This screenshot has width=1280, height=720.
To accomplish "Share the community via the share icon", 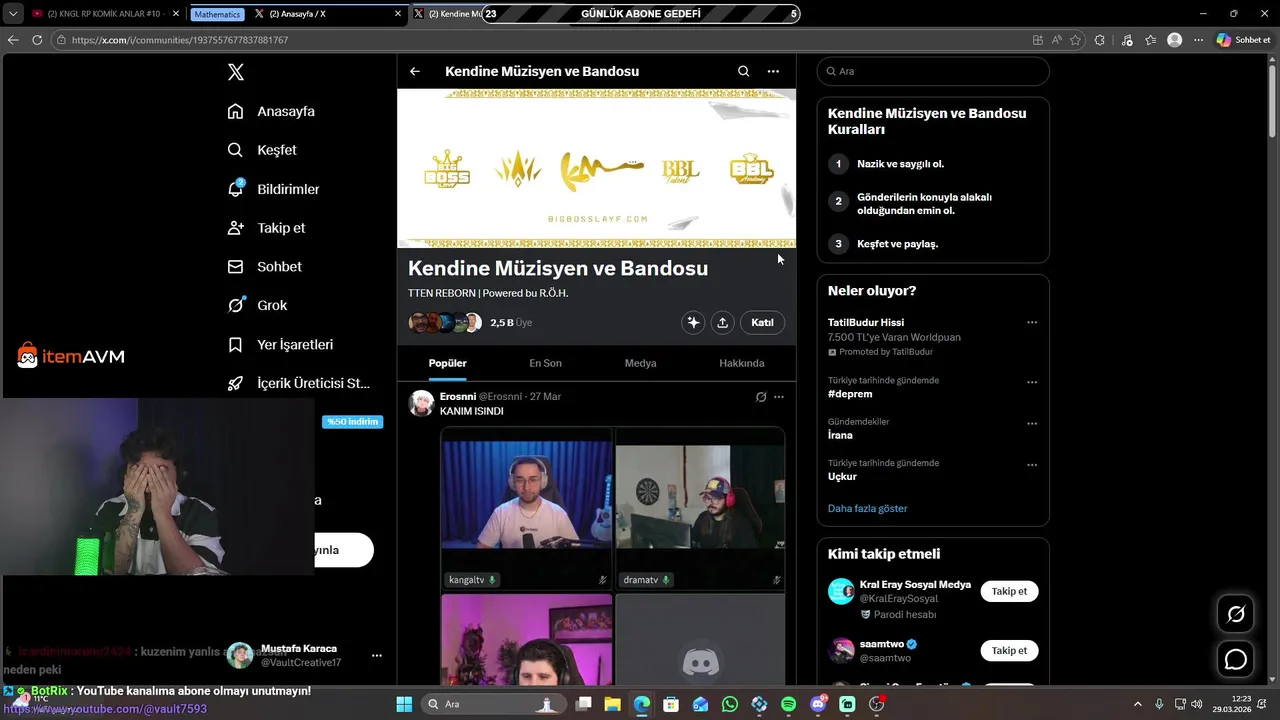I will (x=722, y=322).
